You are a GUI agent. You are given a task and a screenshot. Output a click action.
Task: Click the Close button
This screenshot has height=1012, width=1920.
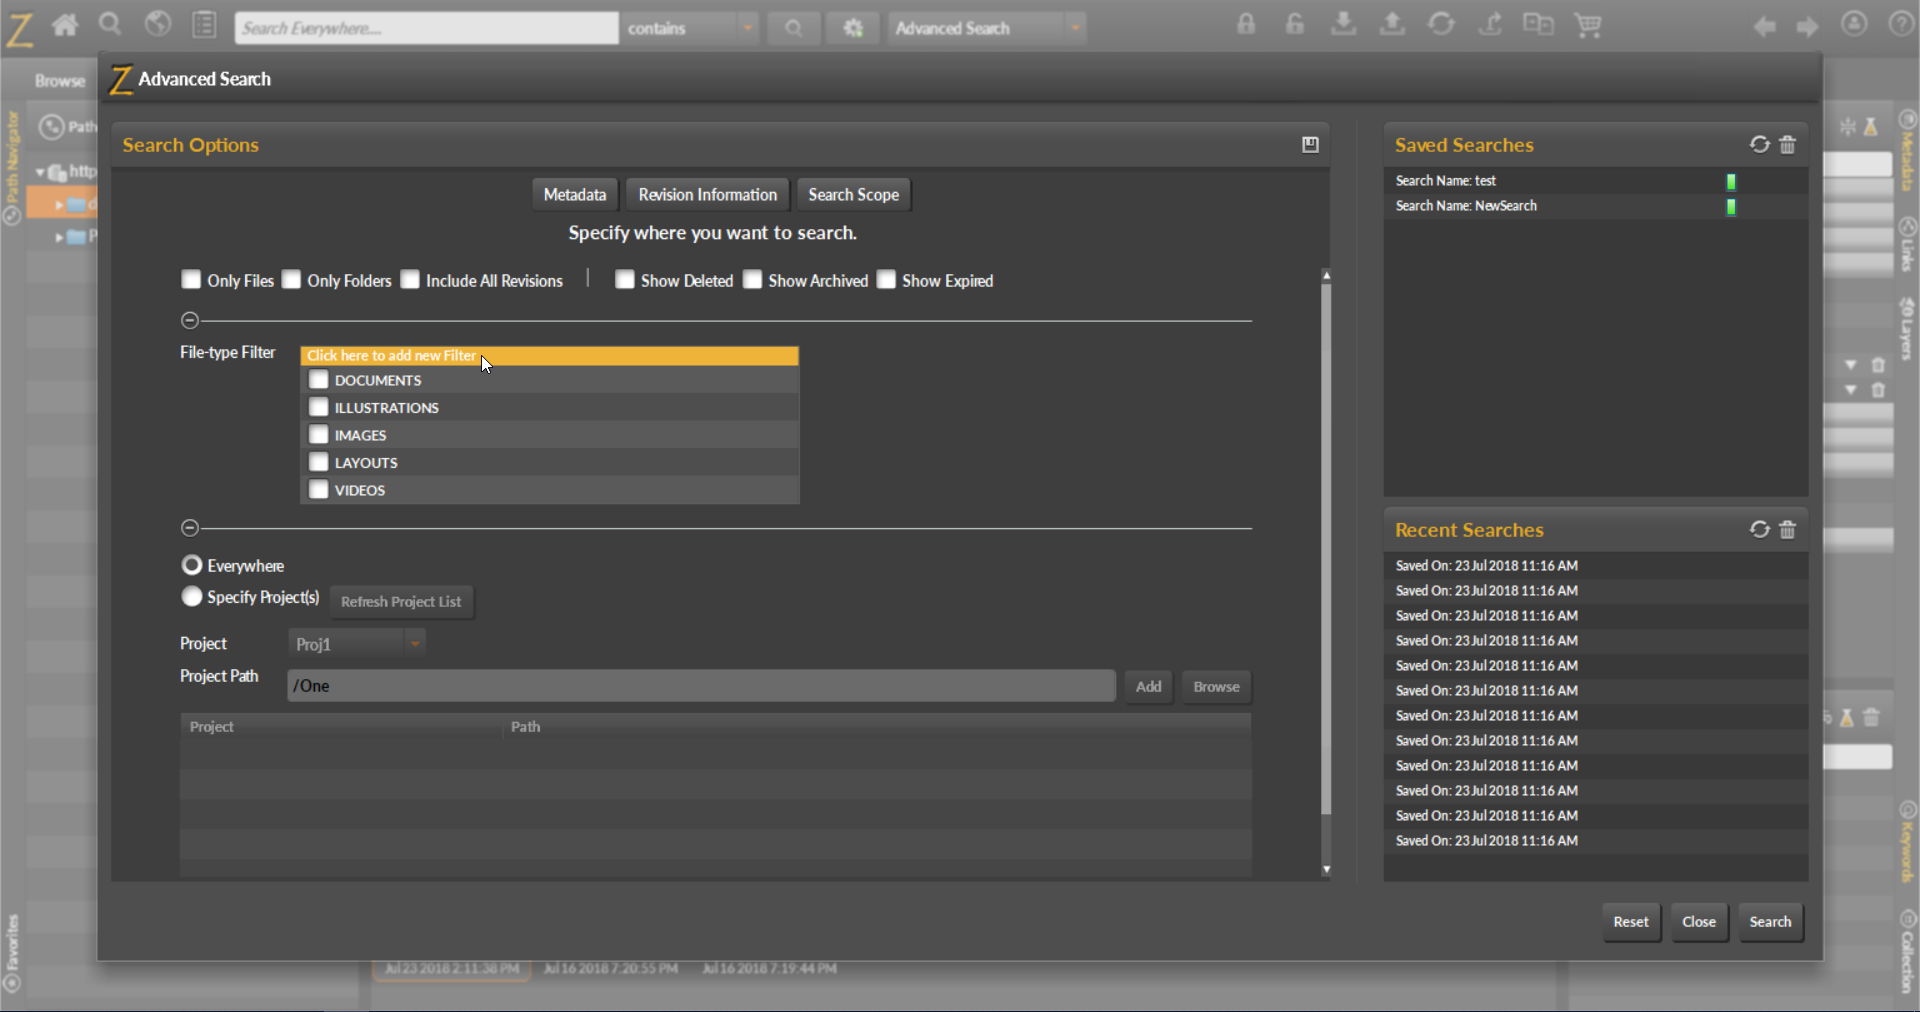click(x=1699, y=922)
